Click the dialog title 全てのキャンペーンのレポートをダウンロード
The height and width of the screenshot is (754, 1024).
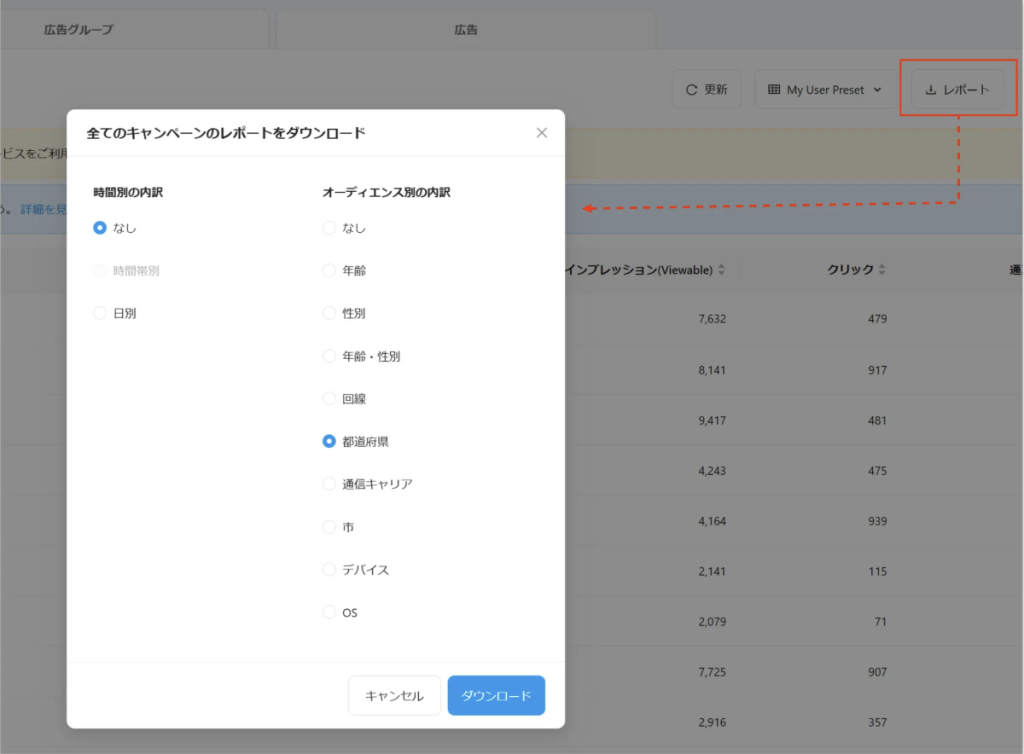click(x=226, y=133)
